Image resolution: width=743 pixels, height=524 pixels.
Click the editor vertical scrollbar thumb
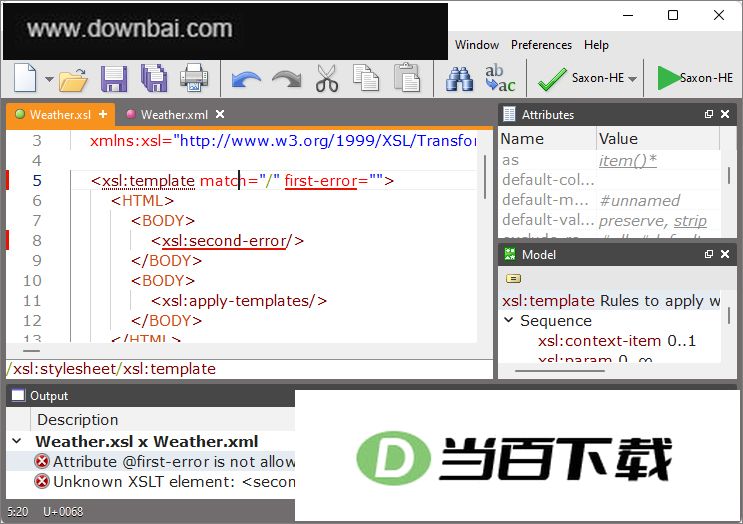[x=485, y=177]
